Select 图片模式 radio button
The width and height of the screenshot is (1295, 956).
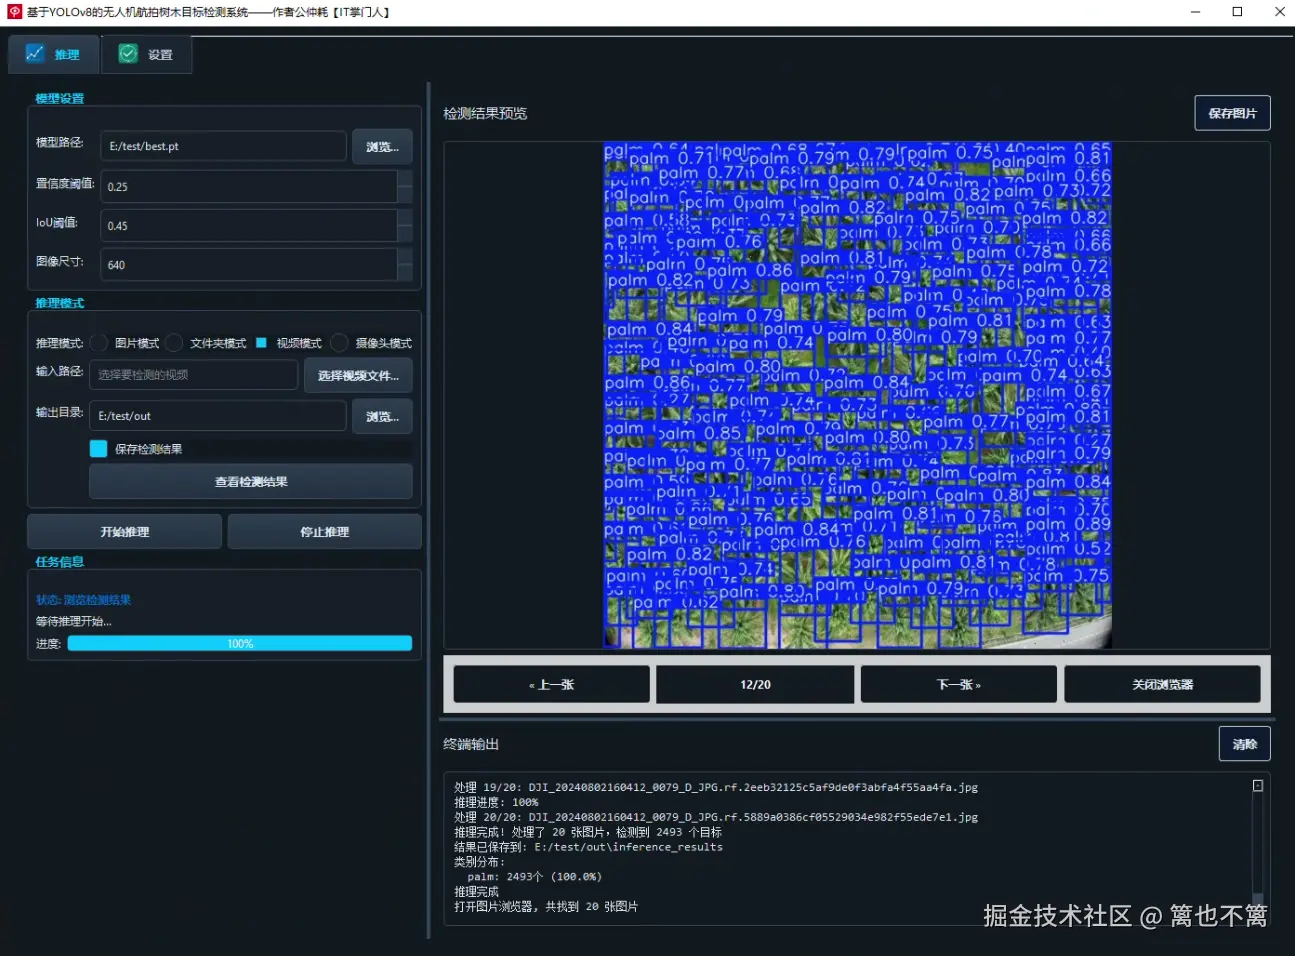pos(99,343)
